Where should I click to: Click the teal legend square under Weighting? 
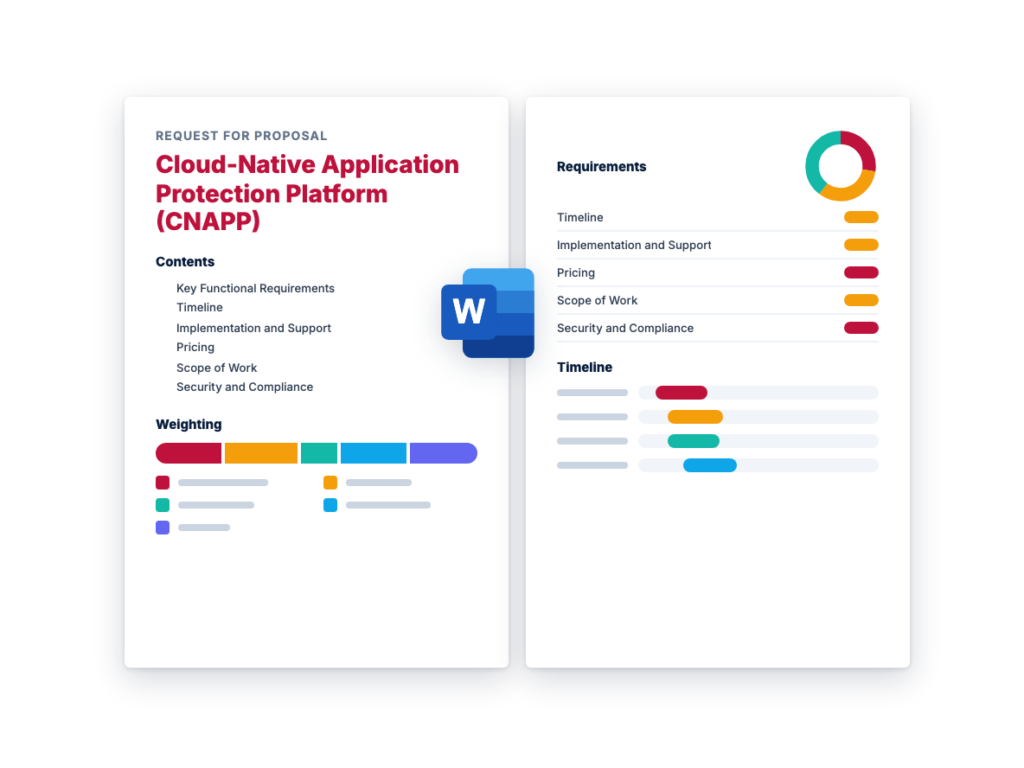(163, 505)
